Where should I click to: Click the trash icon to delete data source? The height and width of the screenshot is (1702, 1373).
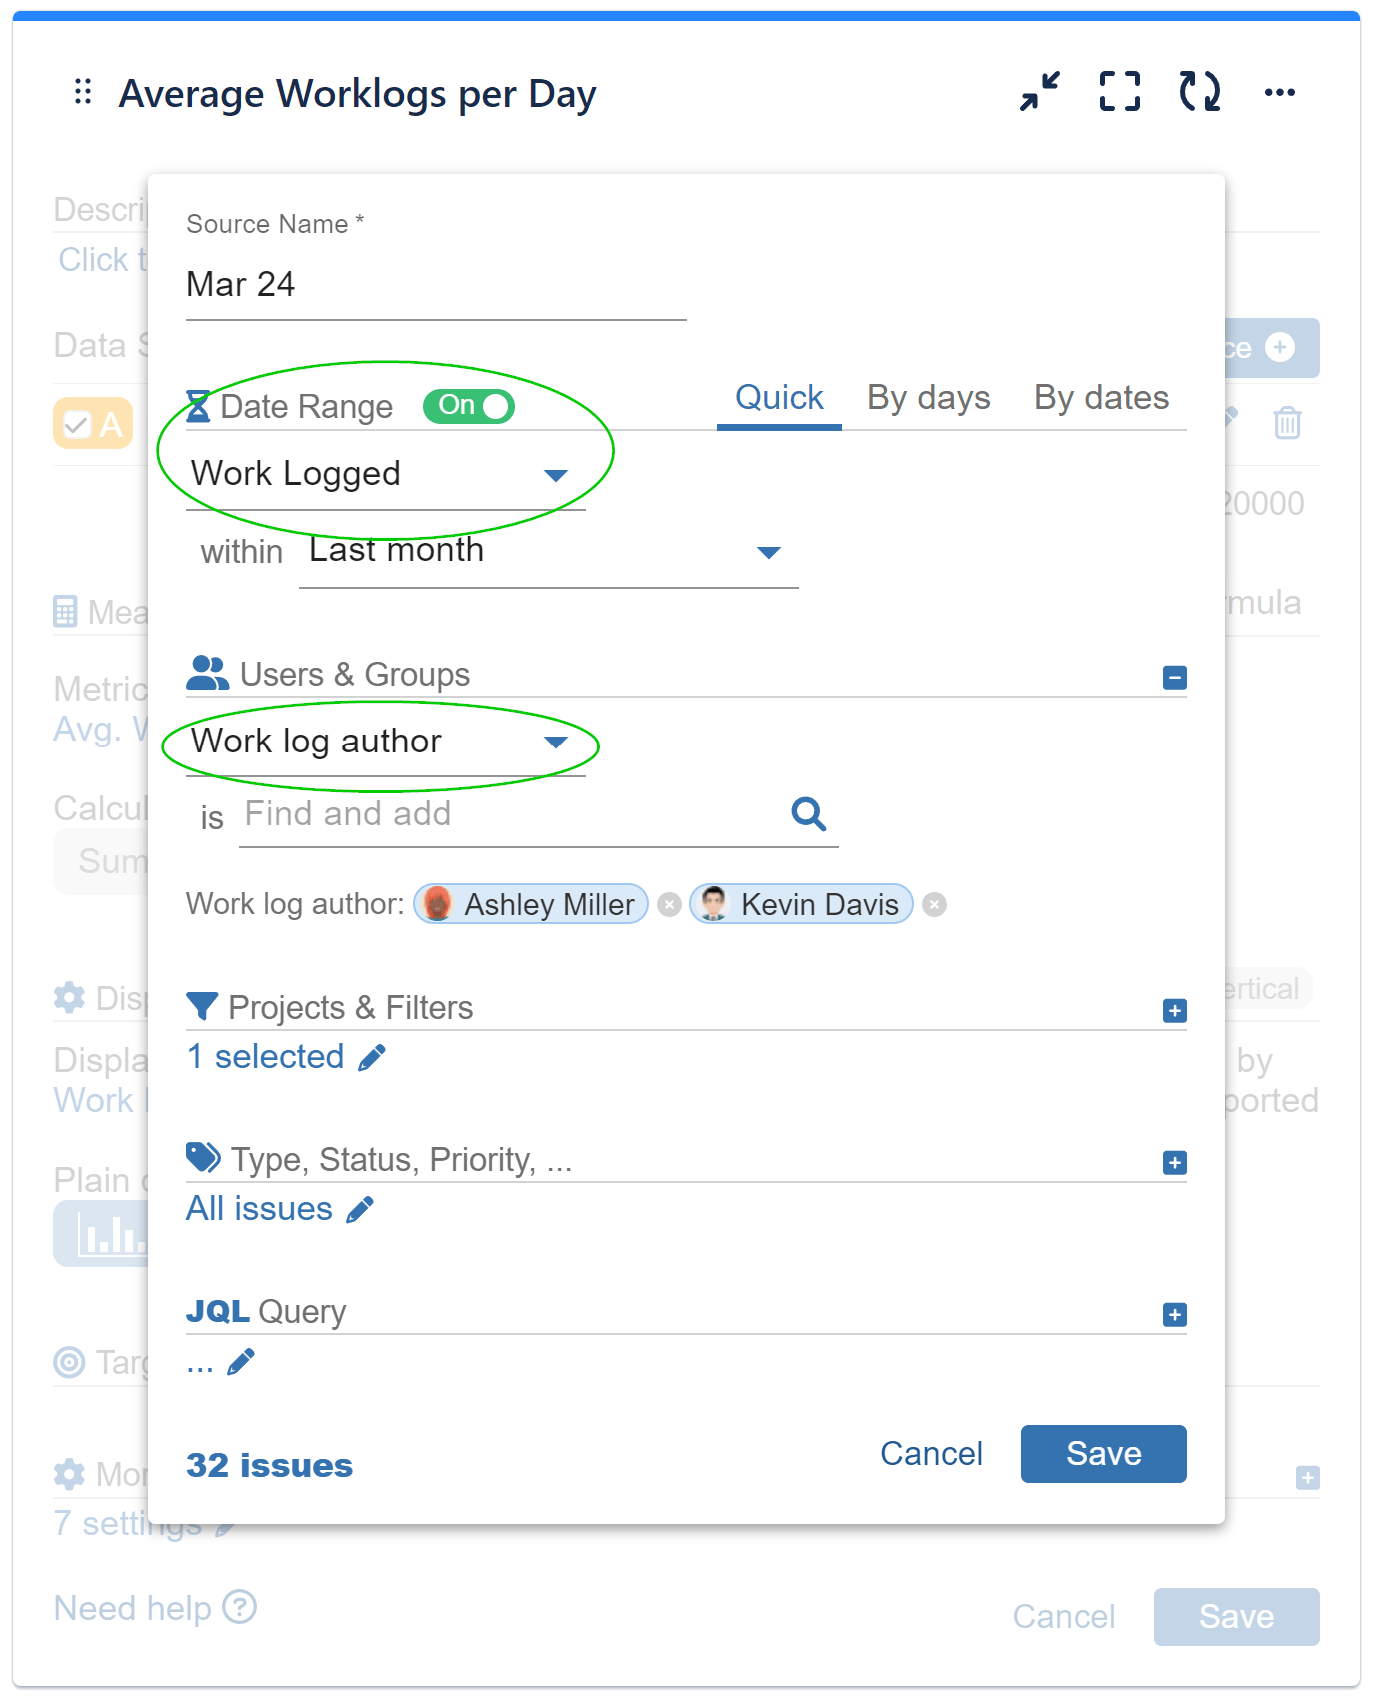coord(1287,423)
